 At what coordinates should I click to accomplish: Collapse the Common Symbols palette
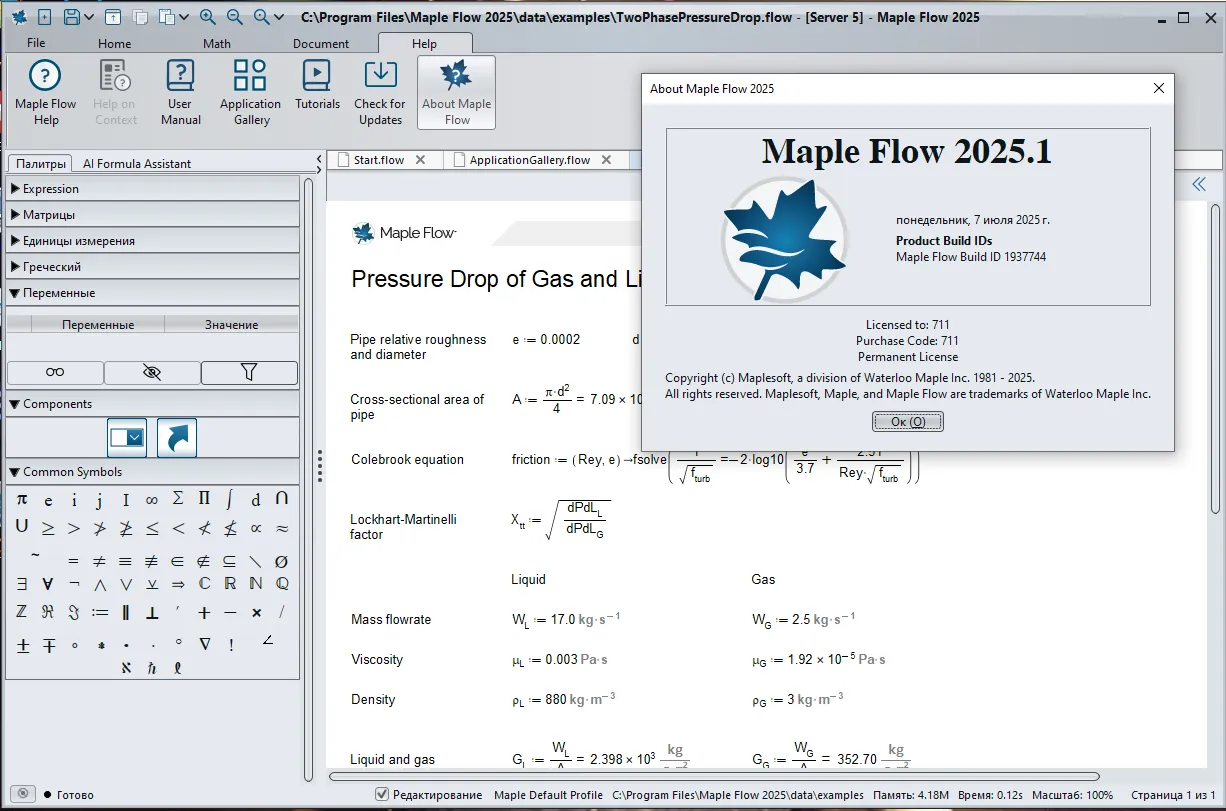point(152,471)
